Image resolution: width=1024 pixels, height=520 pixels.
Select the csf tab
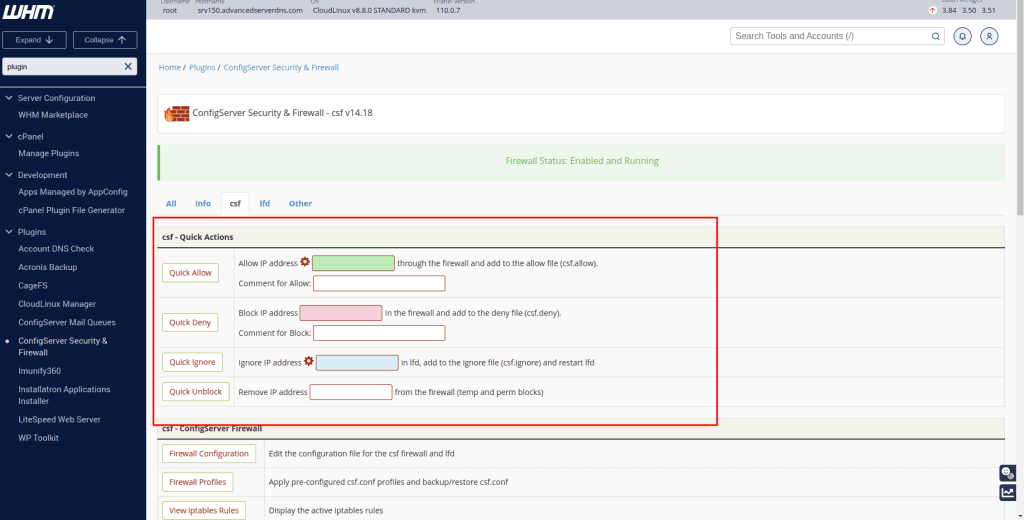click(x=235, y=204)
